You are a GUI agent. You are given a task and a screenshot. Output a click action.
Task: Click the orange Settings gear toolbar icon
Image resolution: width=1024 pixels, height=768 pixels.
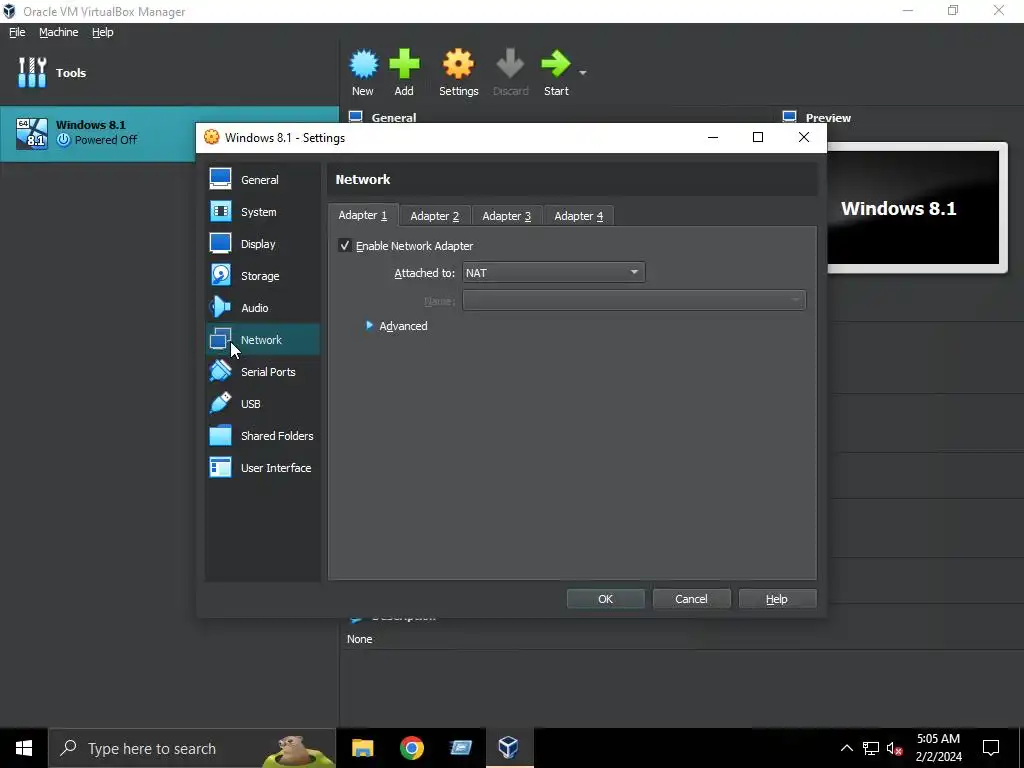click(458, 64)
